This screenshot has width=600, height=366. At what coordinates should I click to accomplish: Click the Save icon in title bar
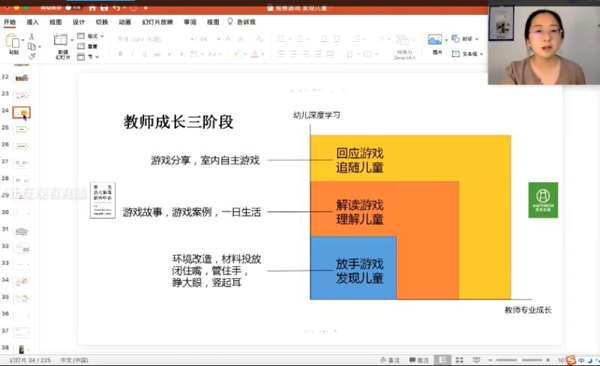[x=104, y=7]
